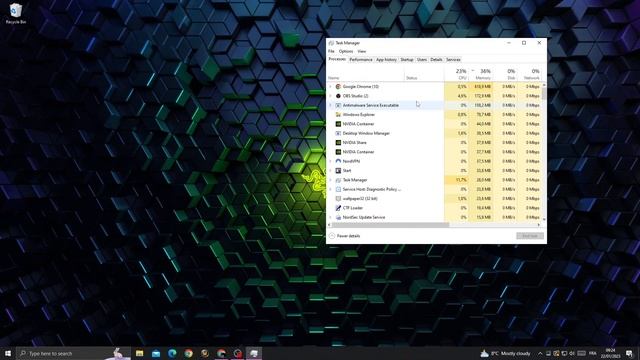
Task: Launch Microsoft Edge from the taskbar
Action: 172,353
